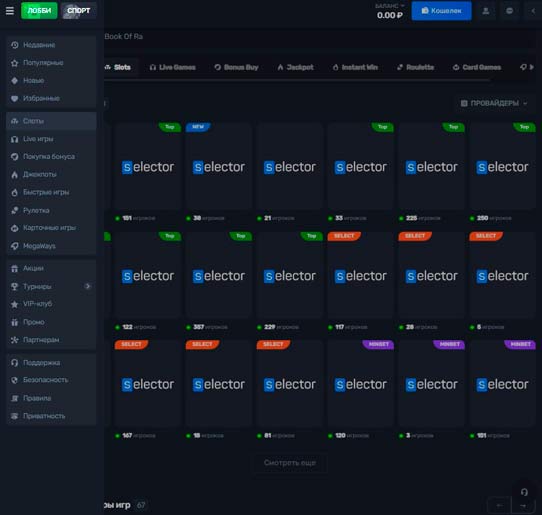The width and height of the screenshot is (542, 515).
Task: Click the Смотреть еще button
Action: click(x=290, y=463)
